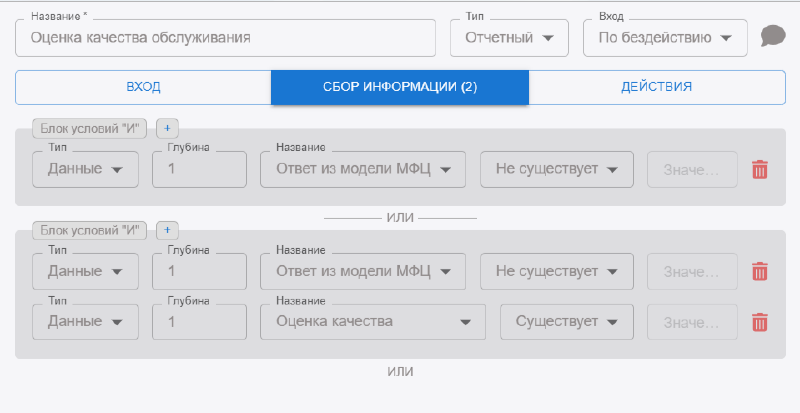Click the 'Название' field with 'Оценка качества обслуживания'
Viewport: 800px width, 413px height.
(x=225, y=38)
